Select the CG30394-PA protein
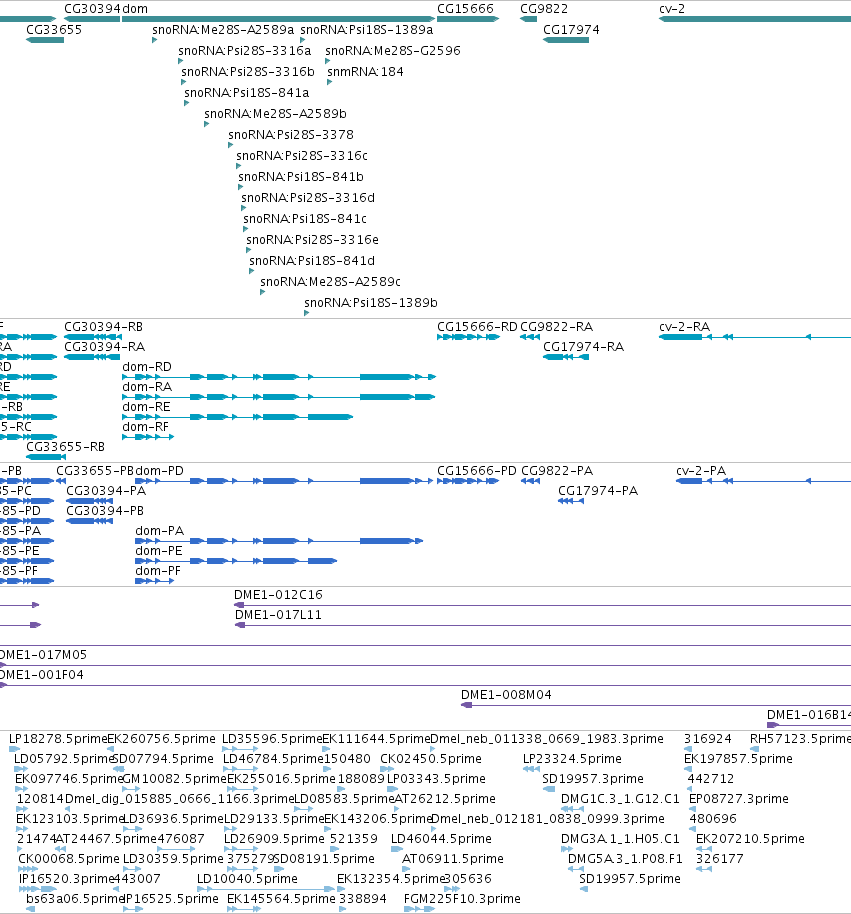Viewport: 851px width, 914px height. tap(89, 501)
